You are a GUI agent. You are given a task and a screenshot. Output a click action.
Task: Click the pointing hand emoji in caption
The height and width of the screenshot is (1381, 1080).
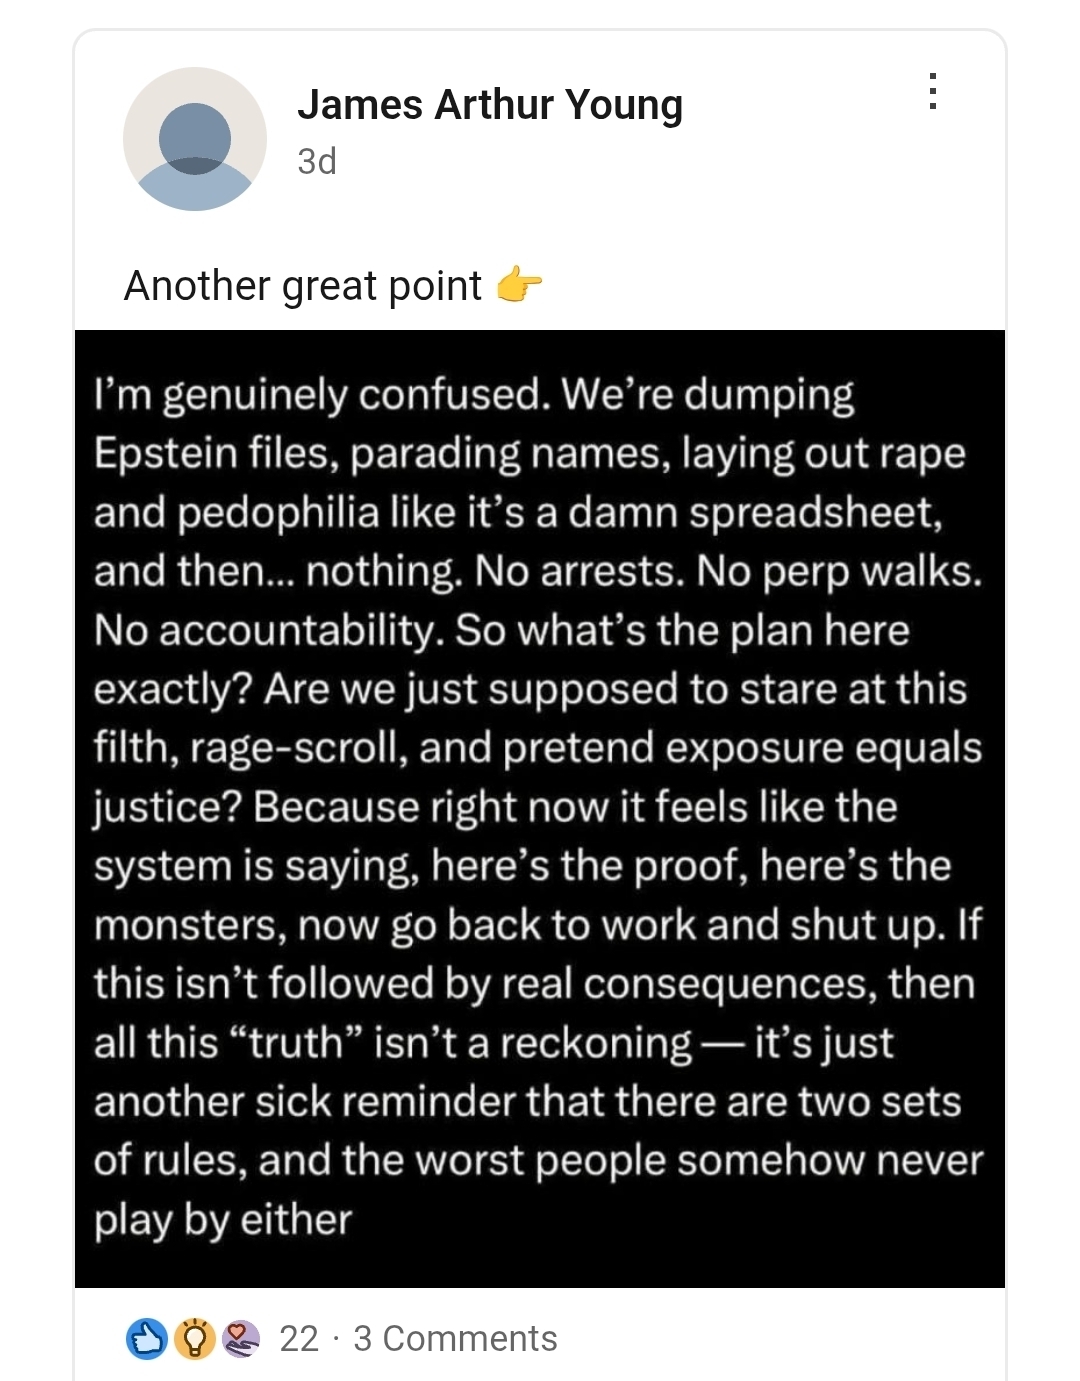(x=519, y=286)
